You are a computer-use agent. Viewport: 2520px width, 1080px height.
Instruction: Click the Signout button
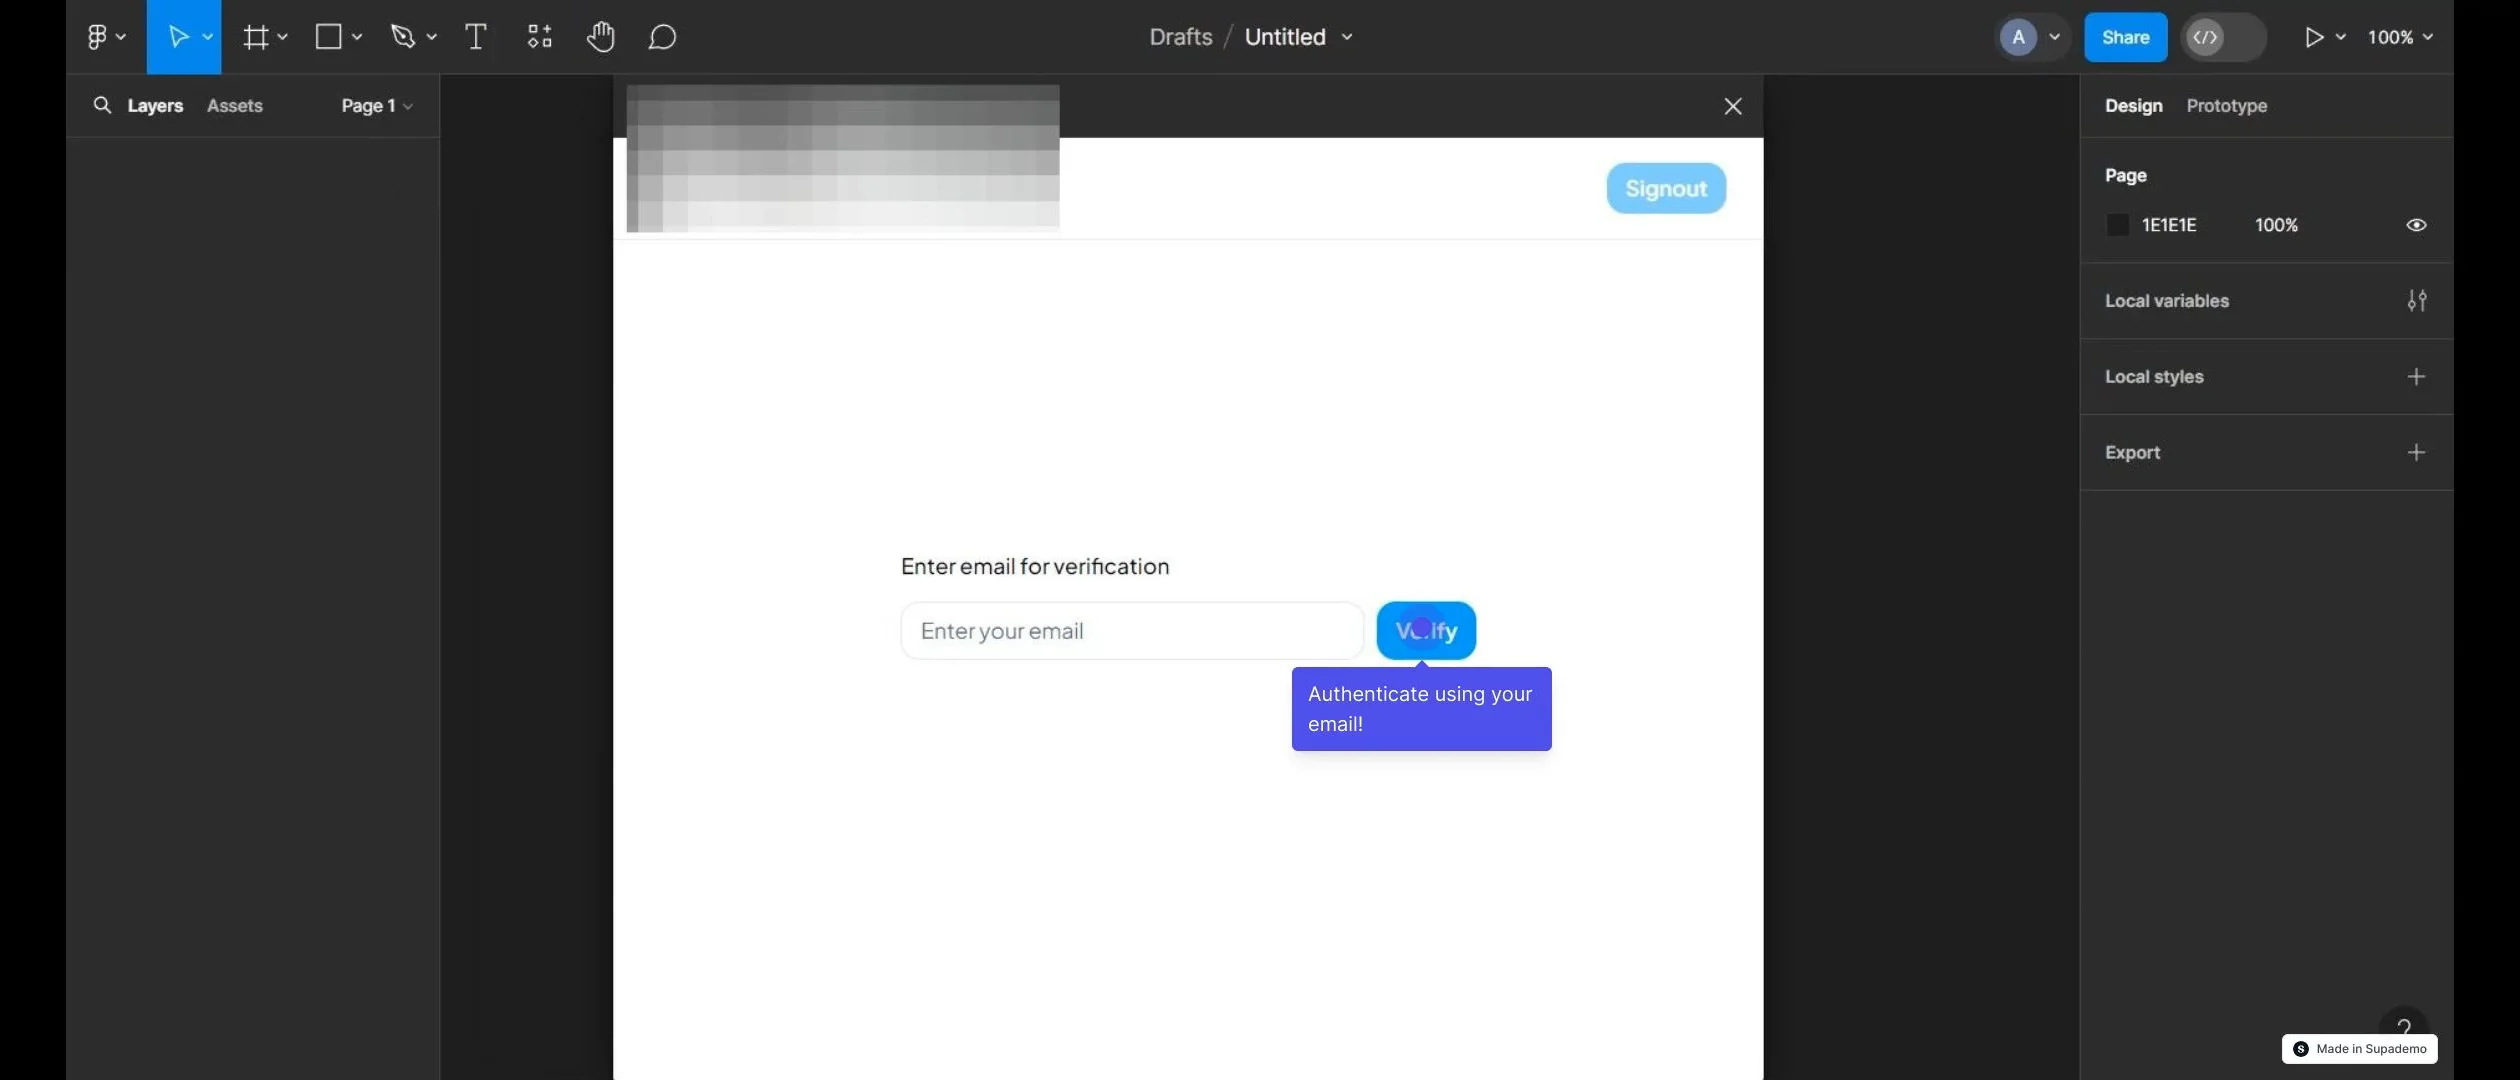[1665, 186]
